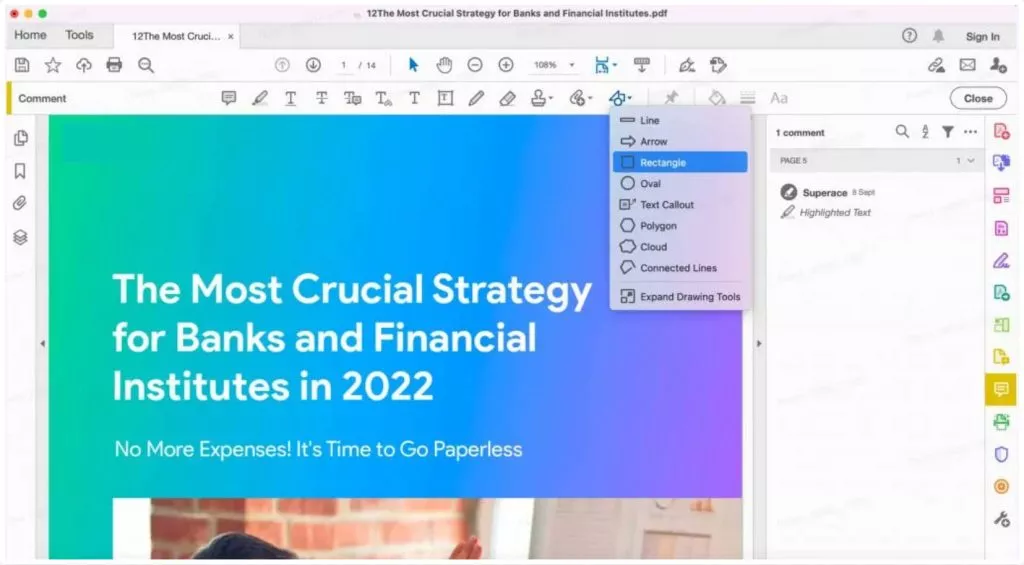Switch to the Tools tab

tap(79, 35)
